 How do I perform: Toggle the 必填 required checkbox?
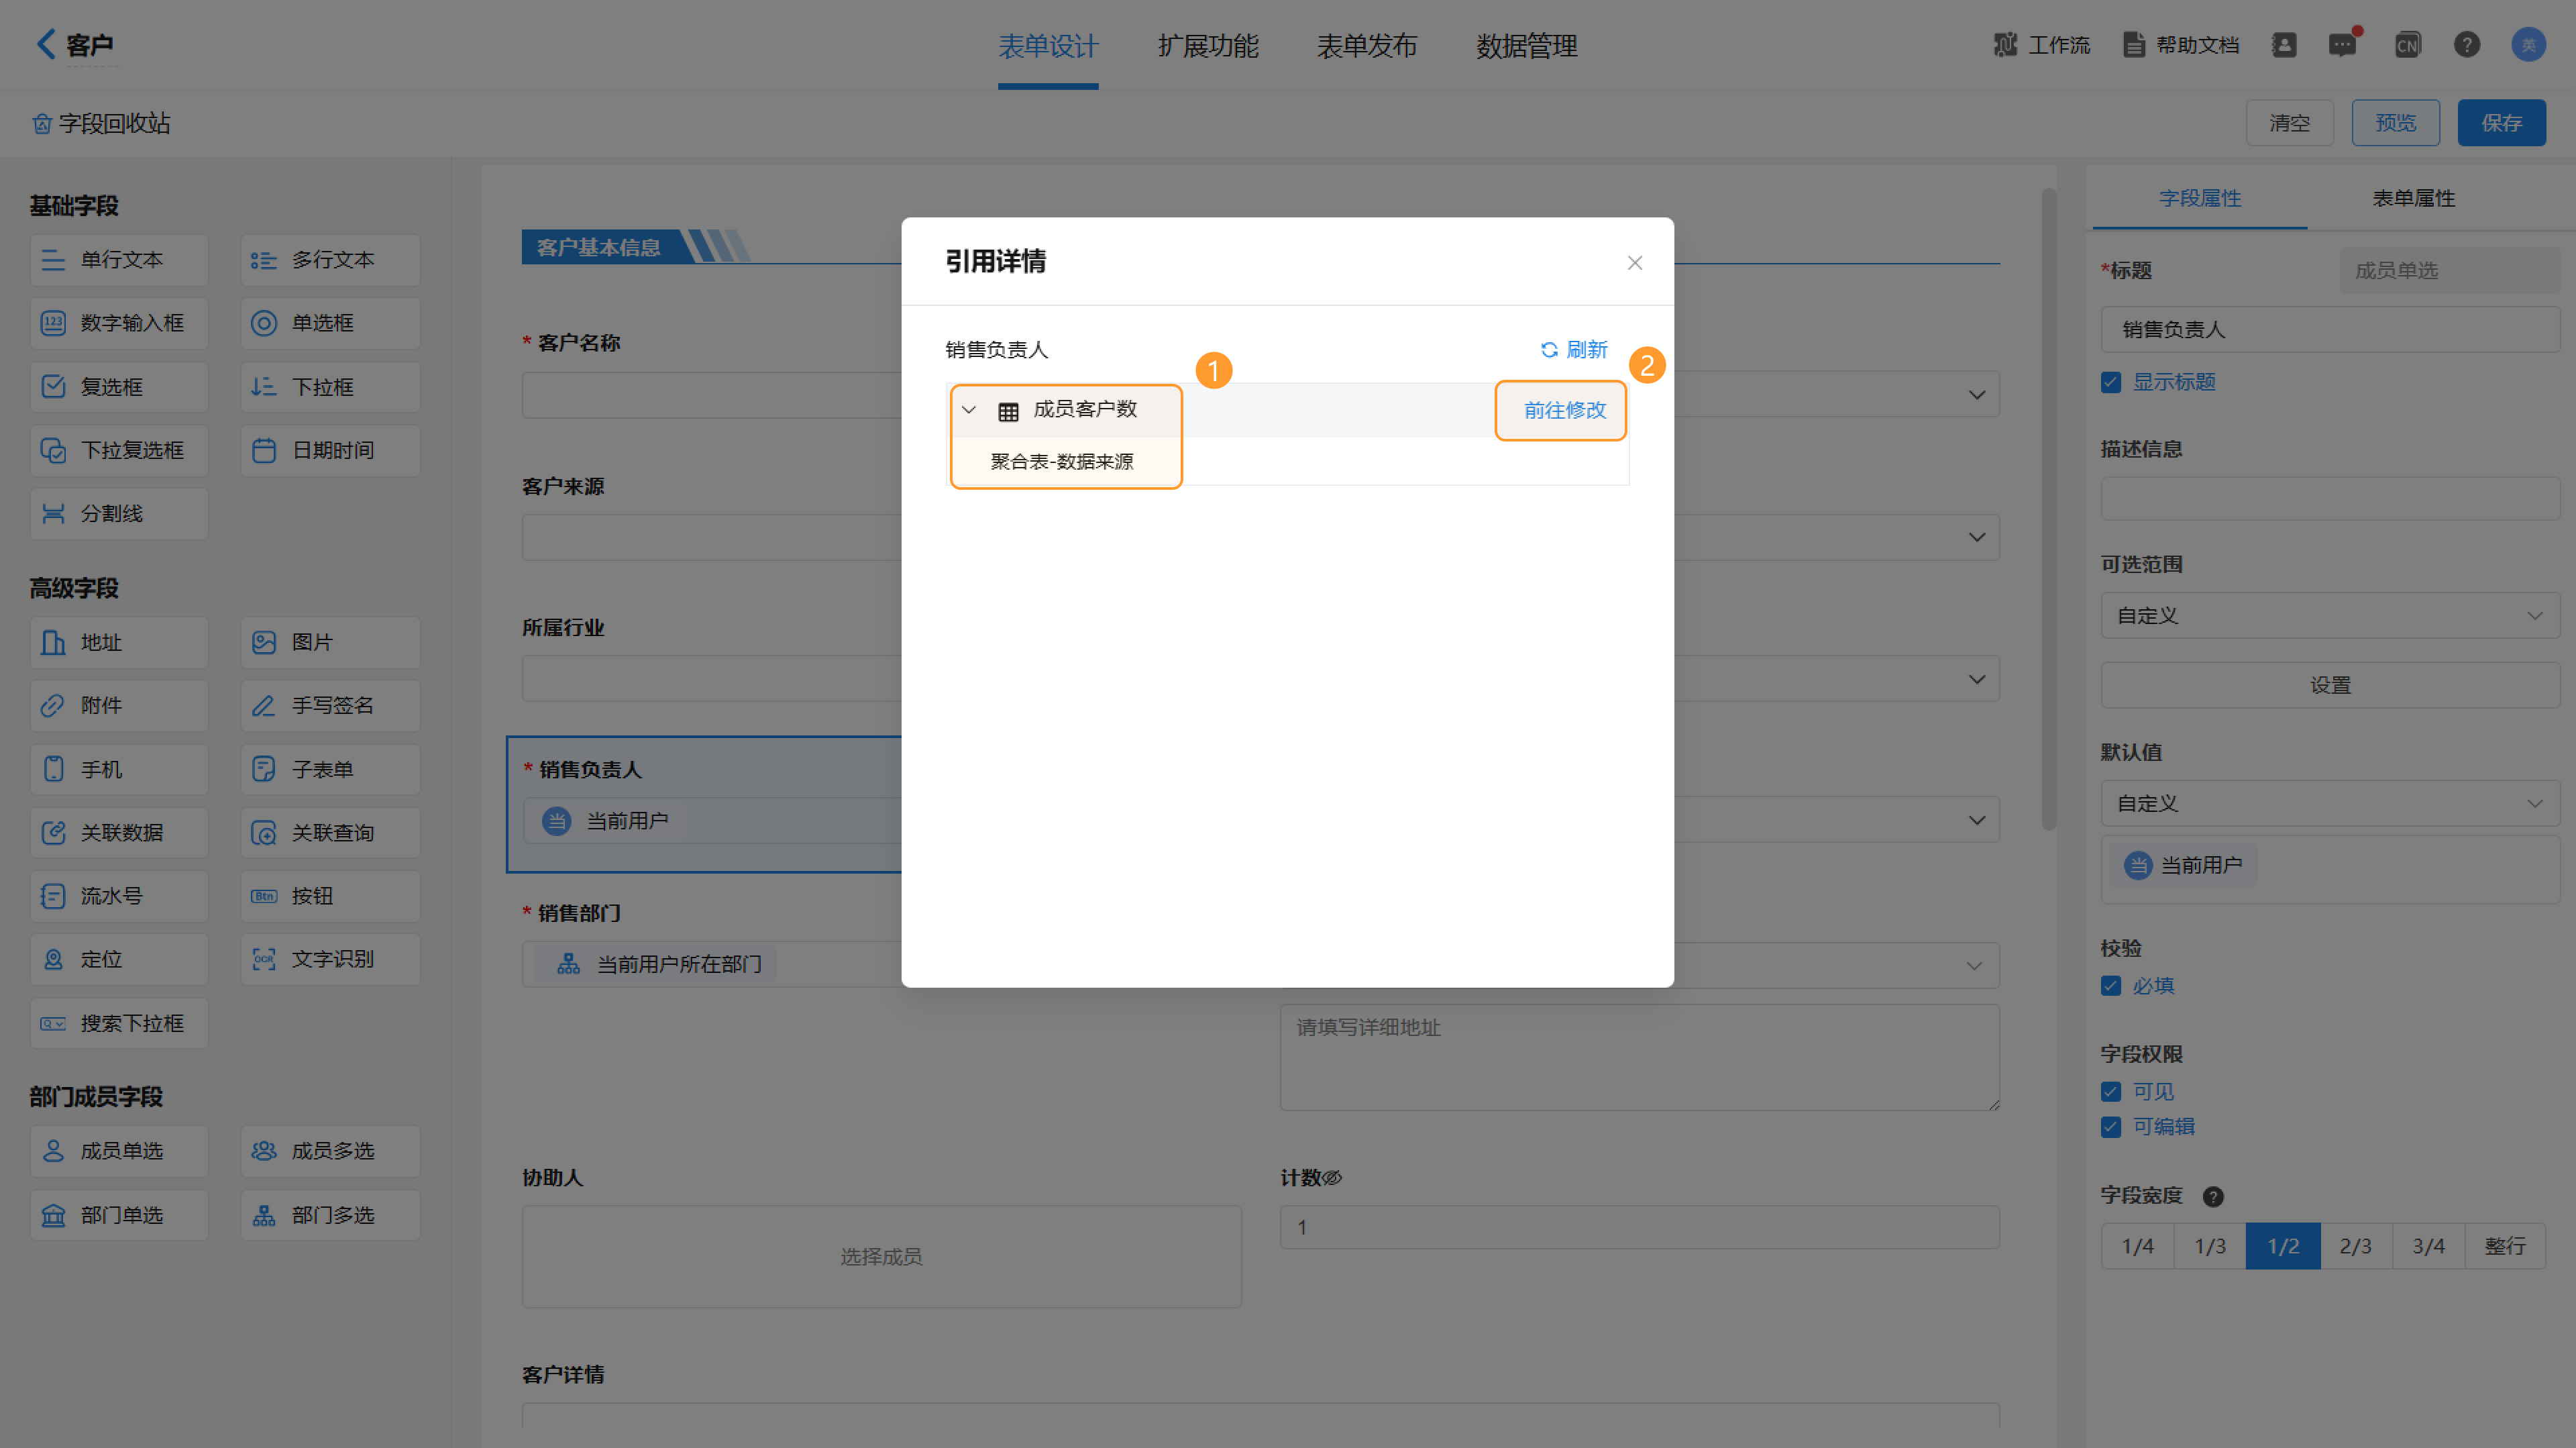click(x=2111, y=986)
